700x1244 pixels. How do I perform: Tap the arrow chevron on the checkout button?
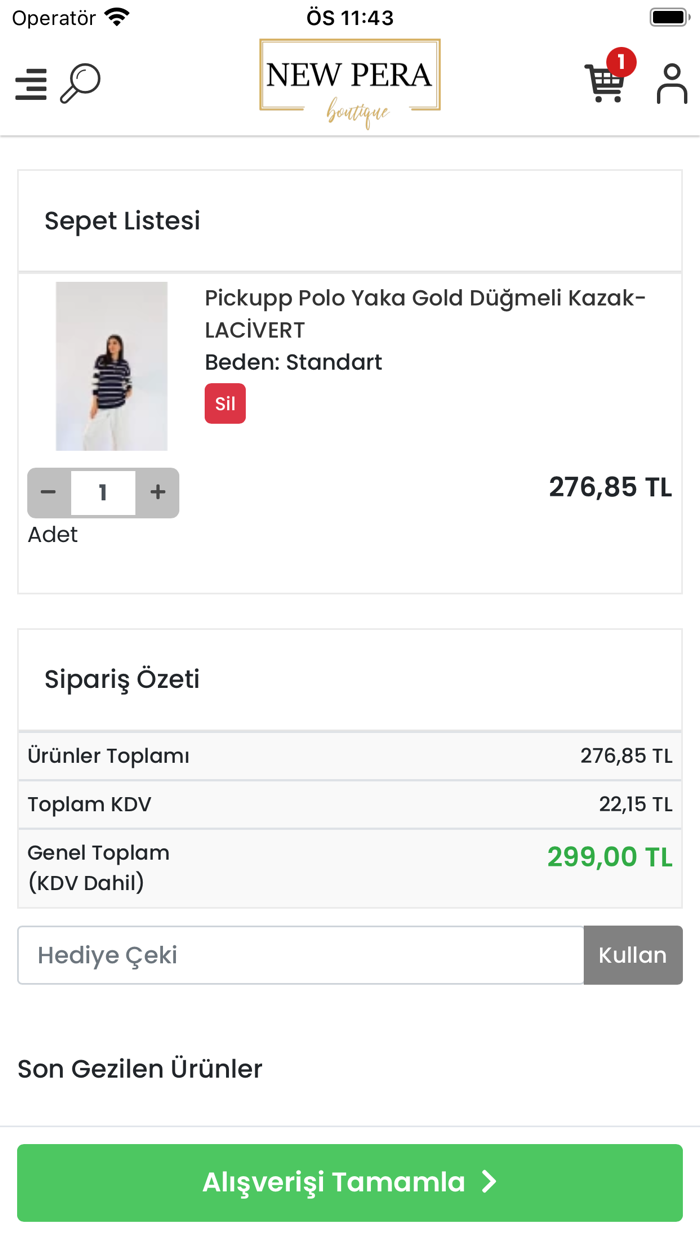tap(489, 1182)
